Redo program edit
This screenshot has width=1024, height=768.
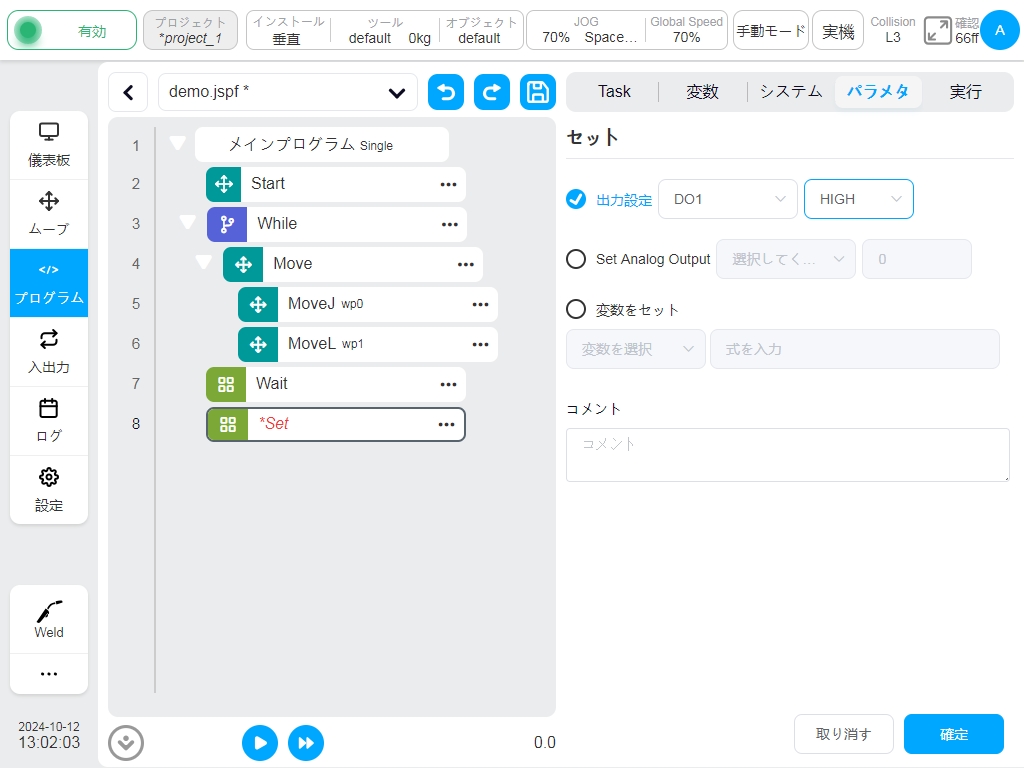coord(492,92)
